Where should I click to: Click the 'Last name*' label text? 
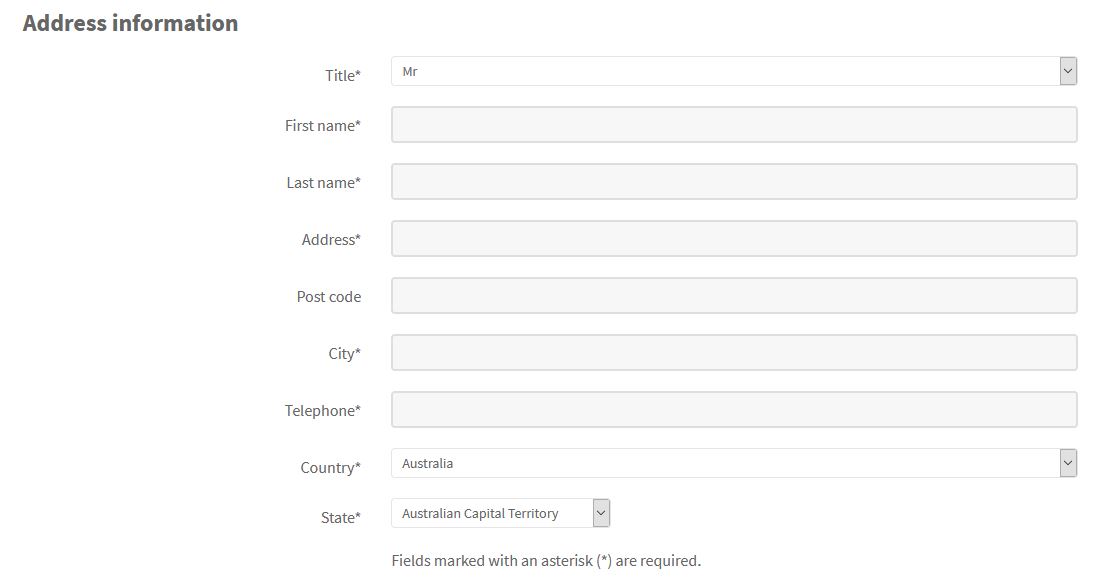tap(323, 183)
